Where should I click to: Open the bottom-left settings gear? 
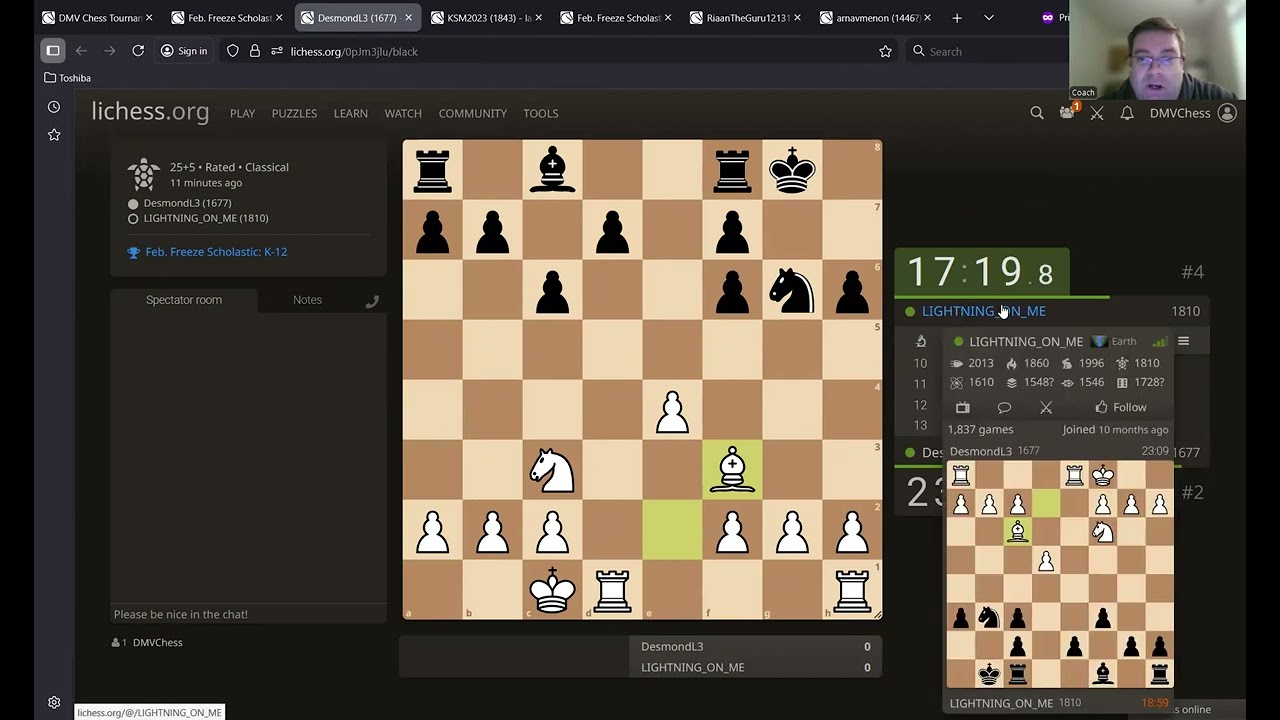click(x=54, y=702)
